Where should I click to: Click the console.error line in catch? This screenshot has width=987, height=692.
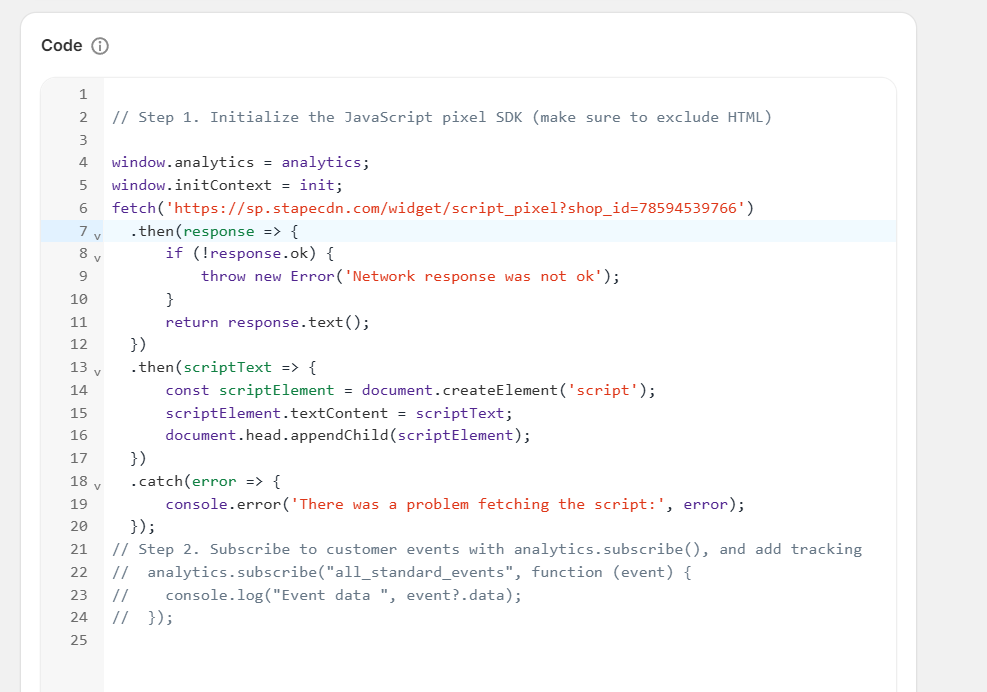pyautogui.click(x=454, y=504)
